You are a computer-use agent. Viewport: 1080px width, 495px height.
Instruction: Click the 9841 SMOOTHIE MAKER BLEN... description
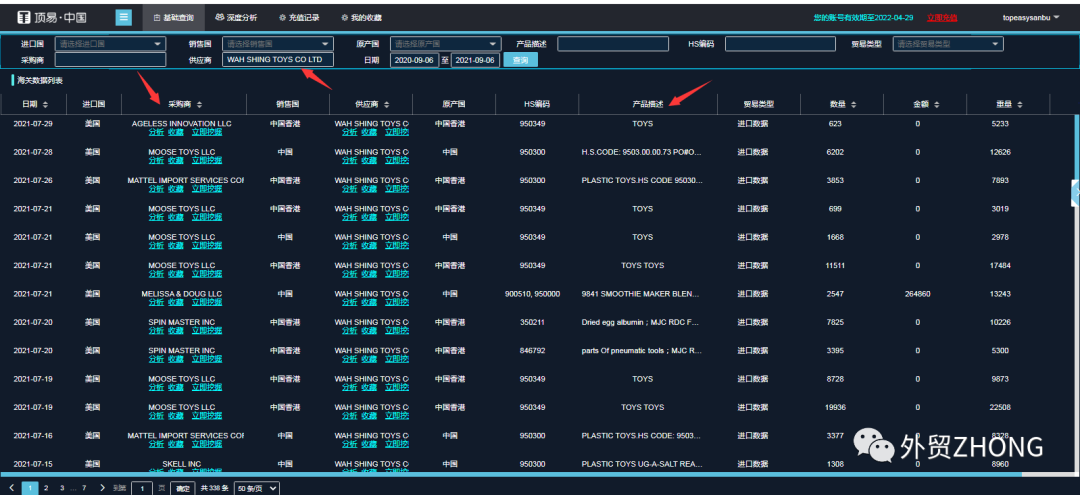(642, 294)
